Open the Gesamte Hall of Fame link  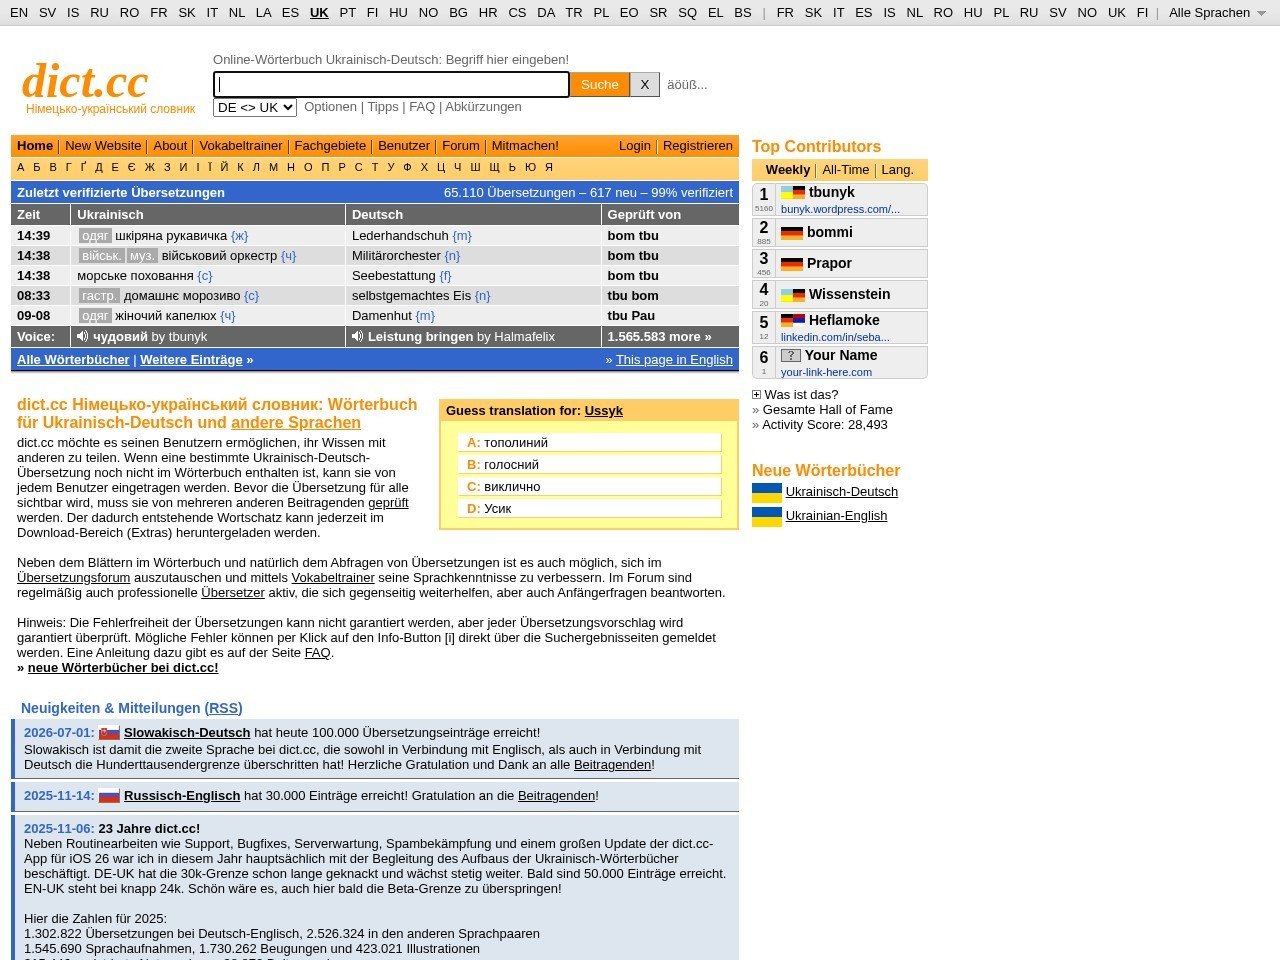(x=828, y=410)
